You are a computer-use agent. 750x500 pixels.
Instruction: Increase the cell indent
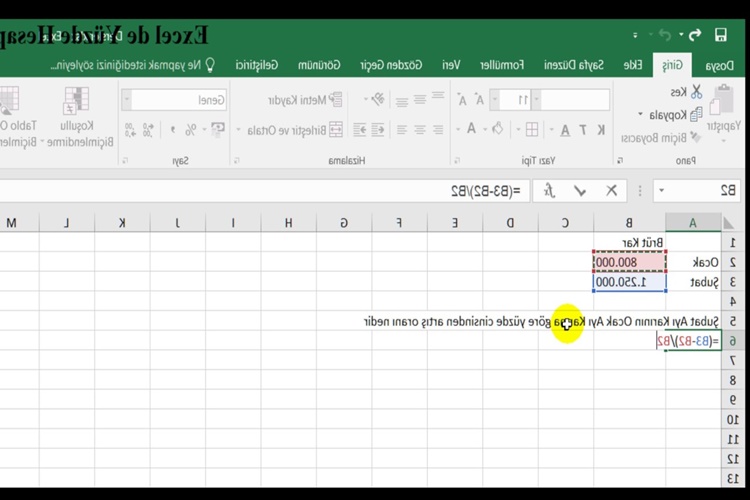[360, 129]
